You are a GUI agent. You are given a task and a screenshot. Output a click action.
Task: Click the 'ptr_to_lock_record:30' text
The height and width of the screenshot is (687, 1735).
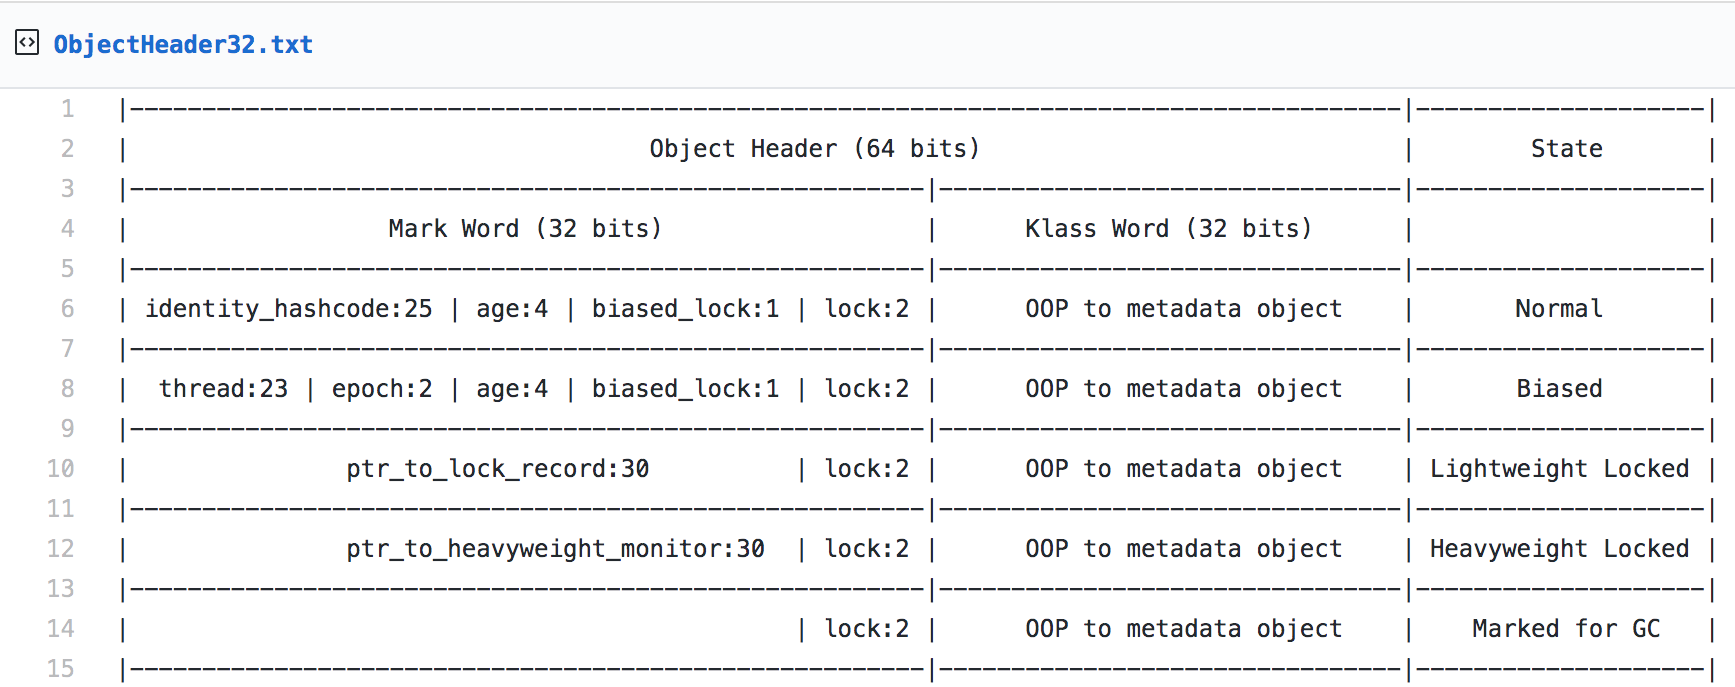coord(498,469)
